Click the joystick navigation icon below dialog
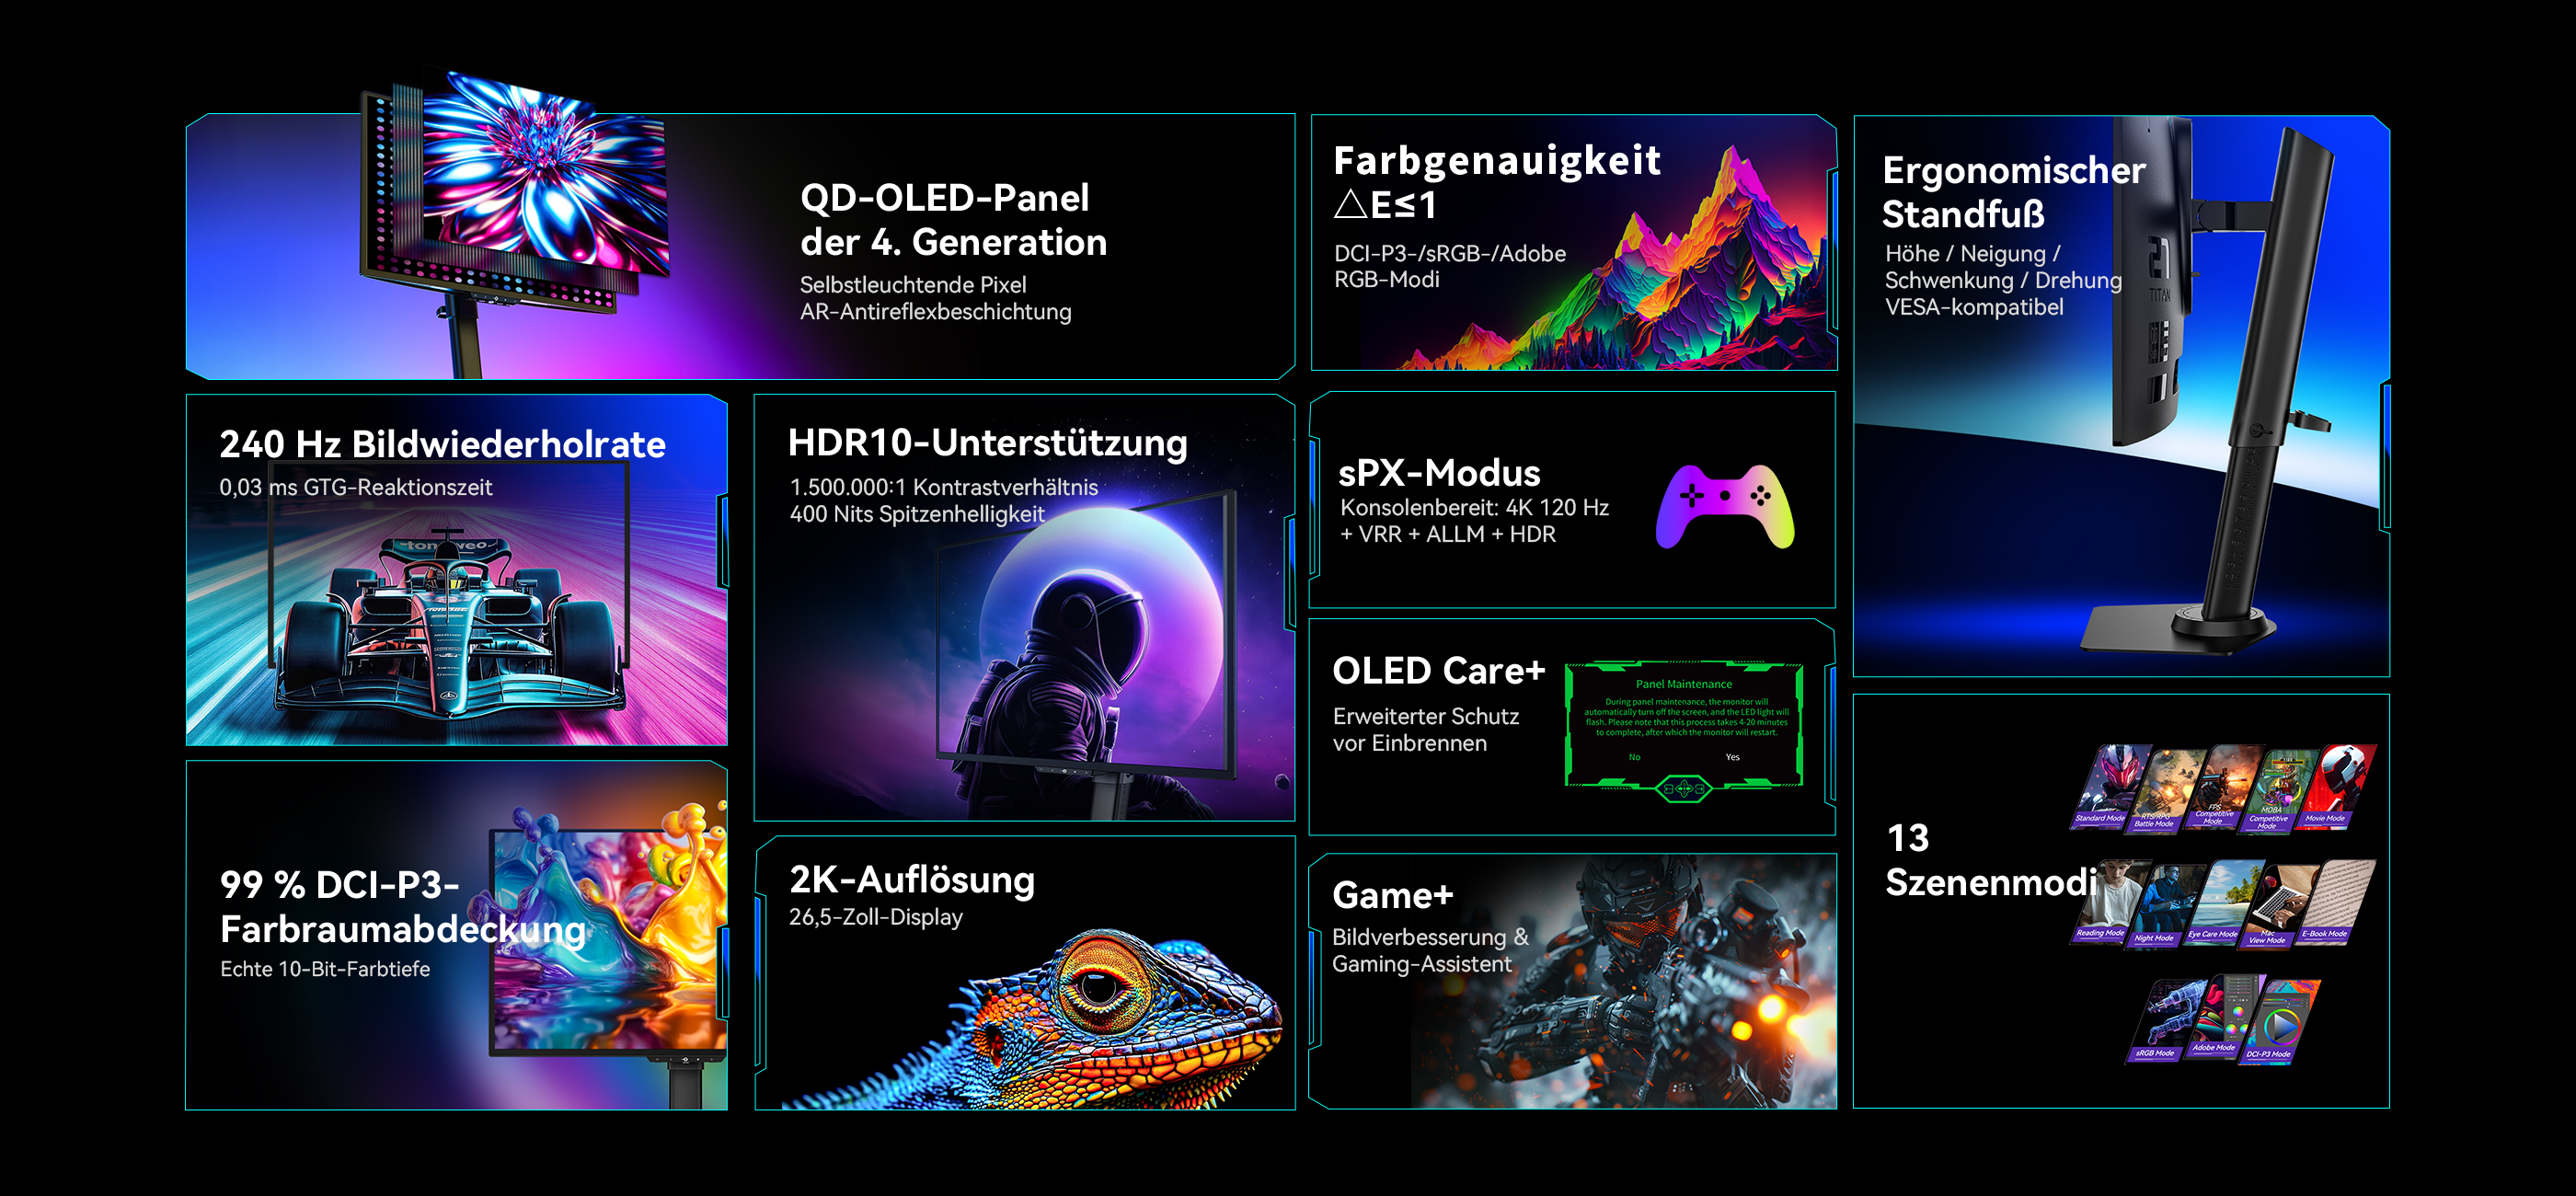 1684,789
